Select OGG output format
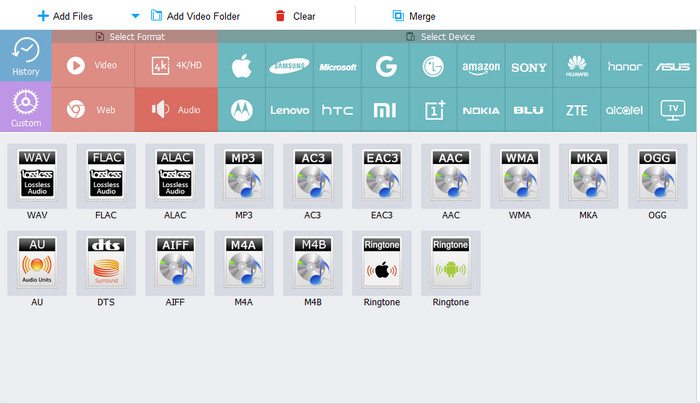 (657, 176)
